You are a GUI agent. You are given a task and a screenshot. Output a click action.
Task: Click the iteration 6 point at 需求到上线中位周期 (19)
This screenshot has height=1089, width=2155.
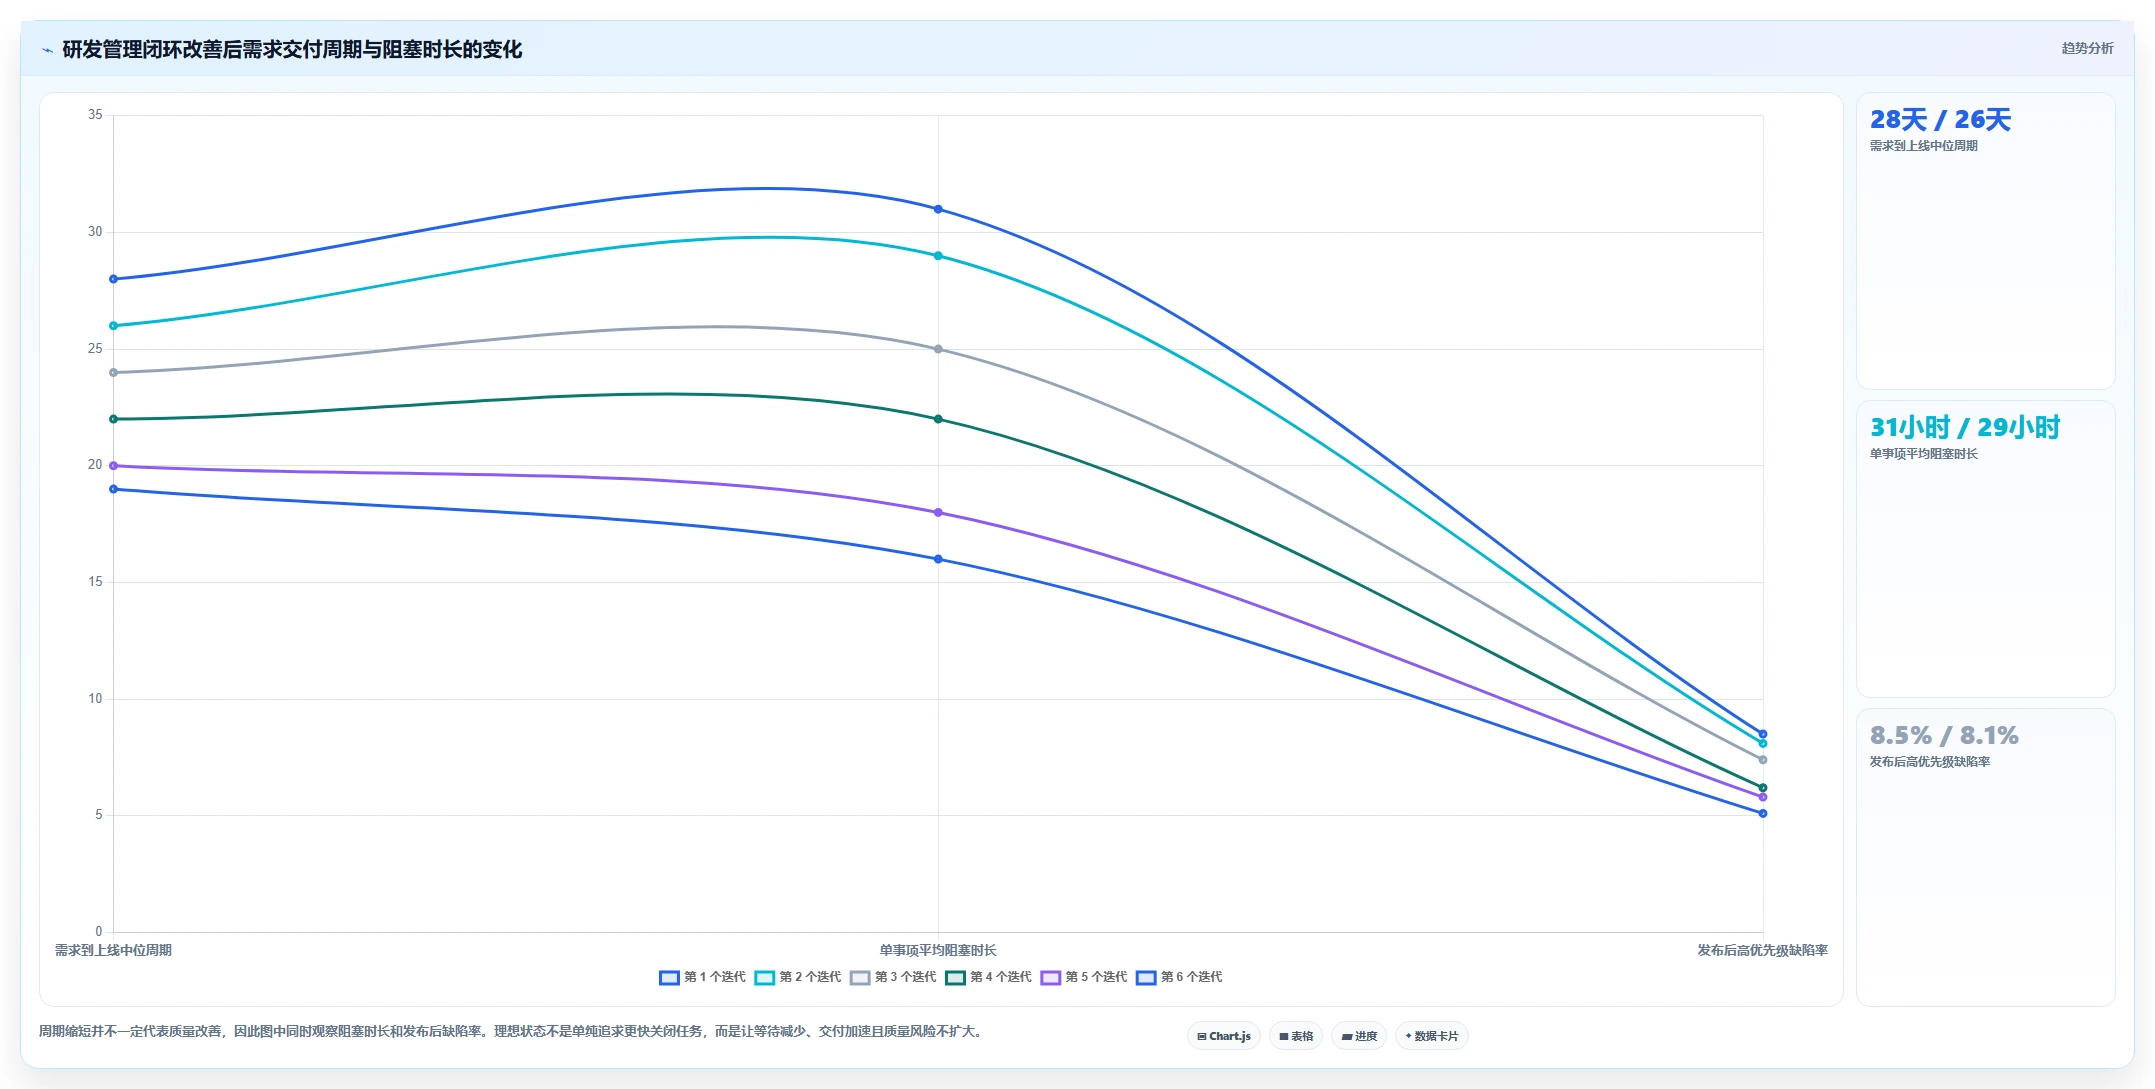coord(113,489)
